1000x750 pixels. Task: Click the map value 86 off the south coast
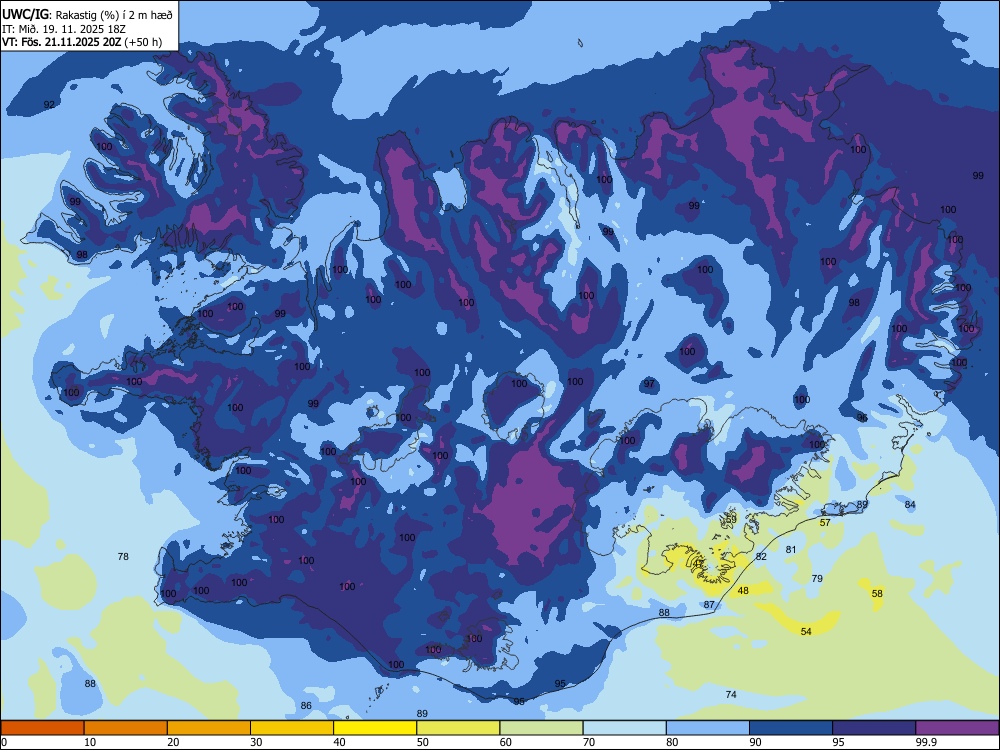[x=306, y=705]
